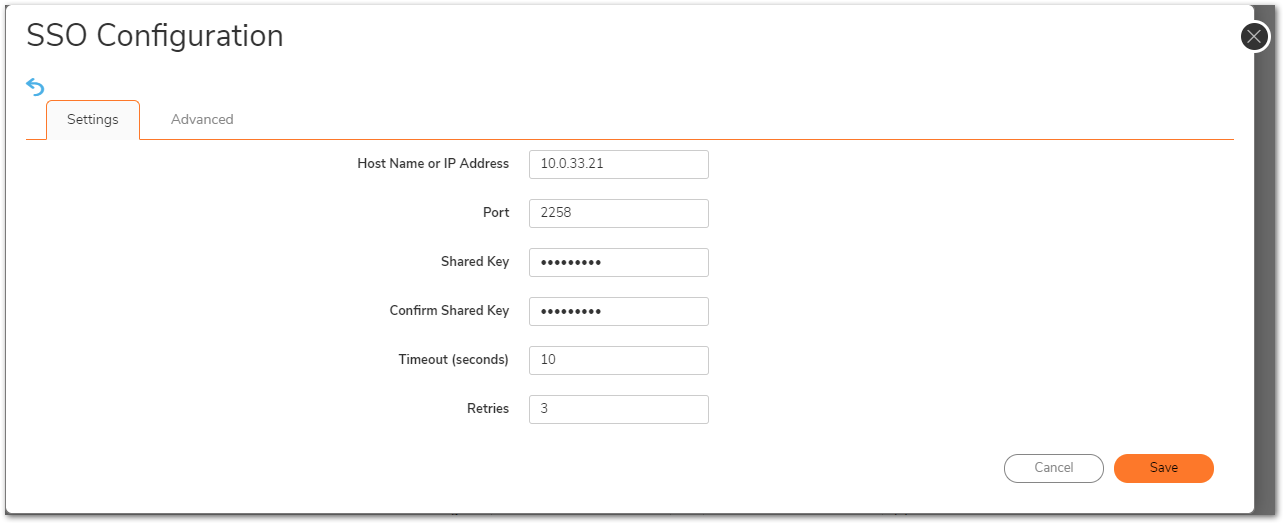Image resolution: width=1284 pixels, height=524 pixels.
Task: Switch to the Advanced tab
Action: pos(202,119)
